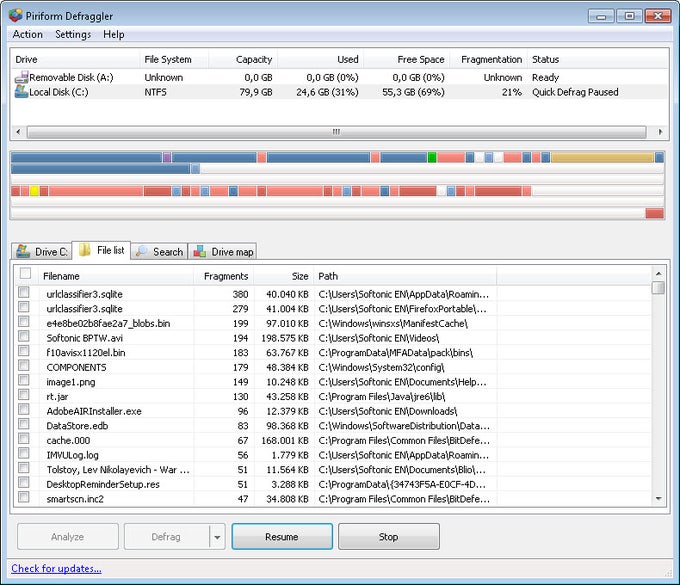The image size is (680, 585).
Task: Switch to the Drive C: tab
Action: coord(42,252)
